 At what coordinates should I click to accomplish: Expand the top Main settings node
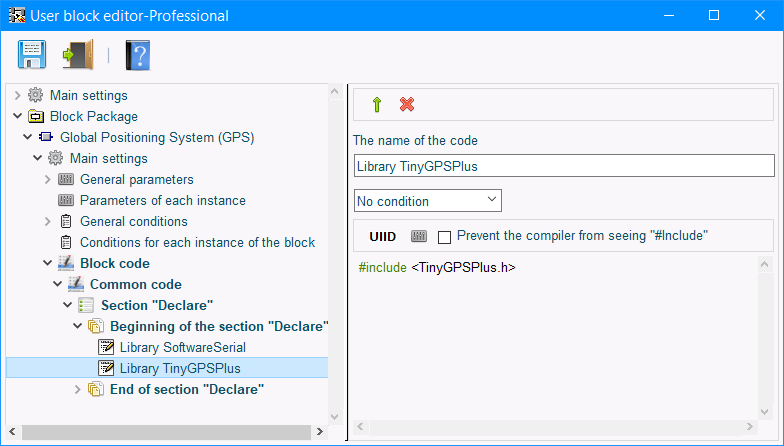(18, 95)
